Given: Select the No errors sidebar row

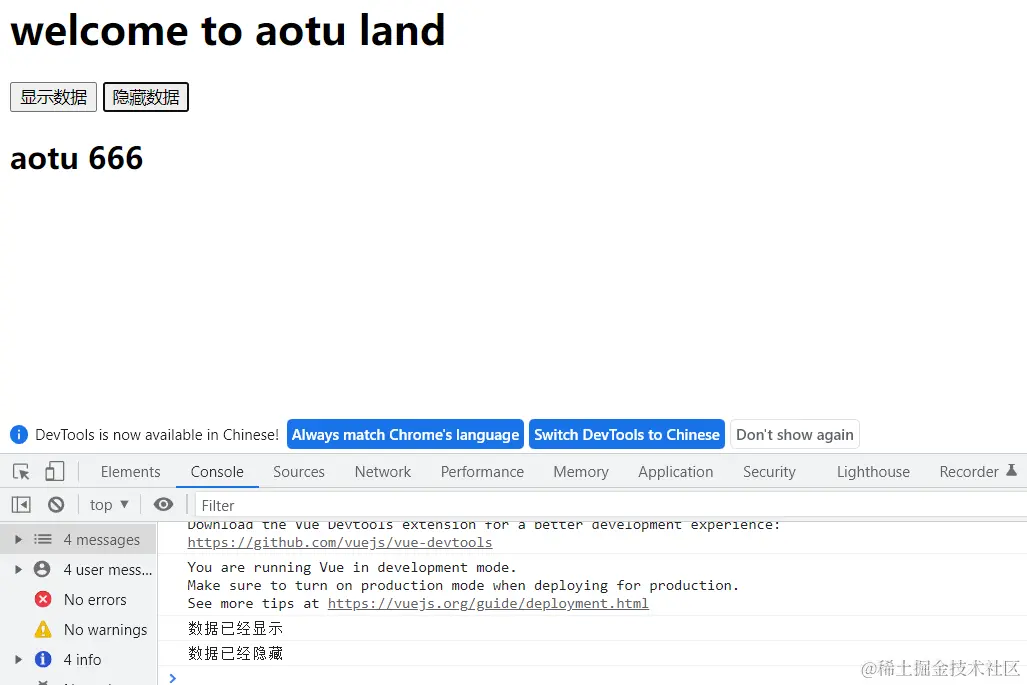Looking at the screenshot, I should [79, 599].
